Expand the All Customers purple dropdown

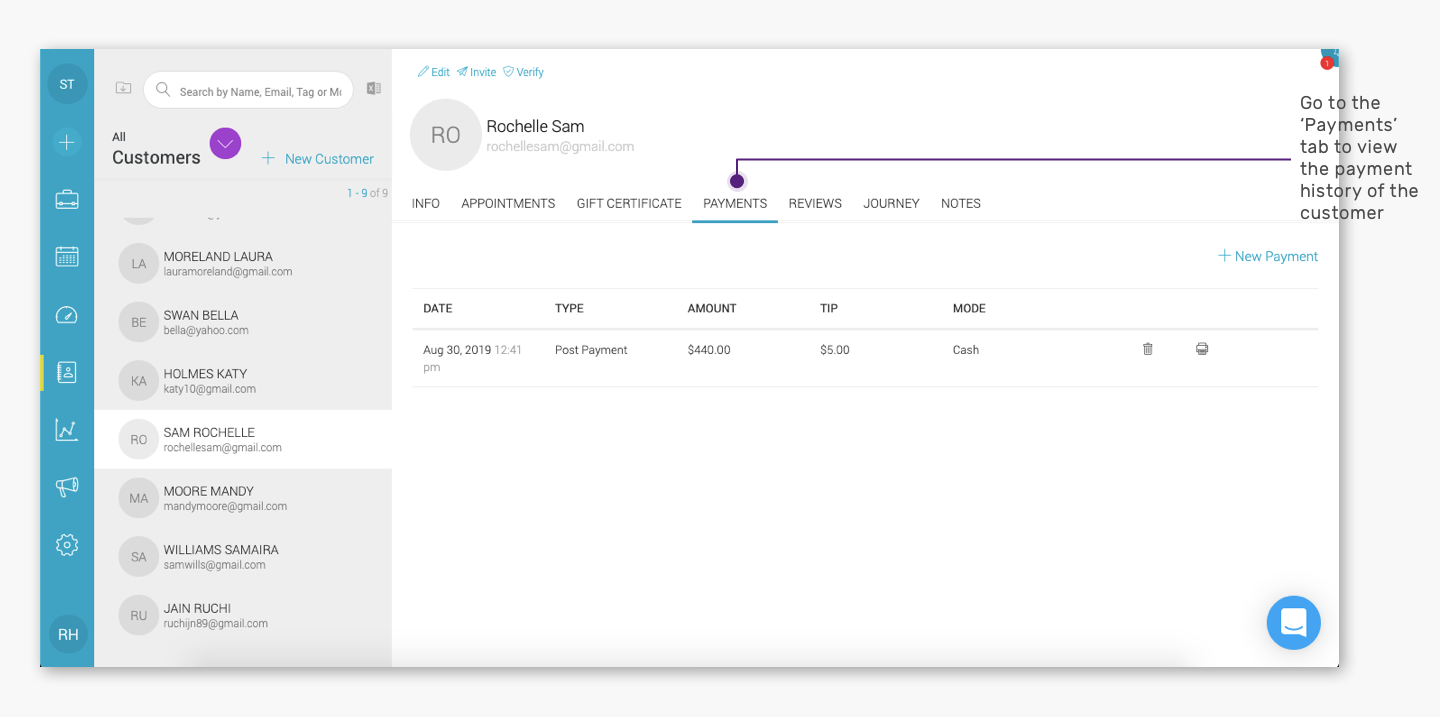[226, 144]
